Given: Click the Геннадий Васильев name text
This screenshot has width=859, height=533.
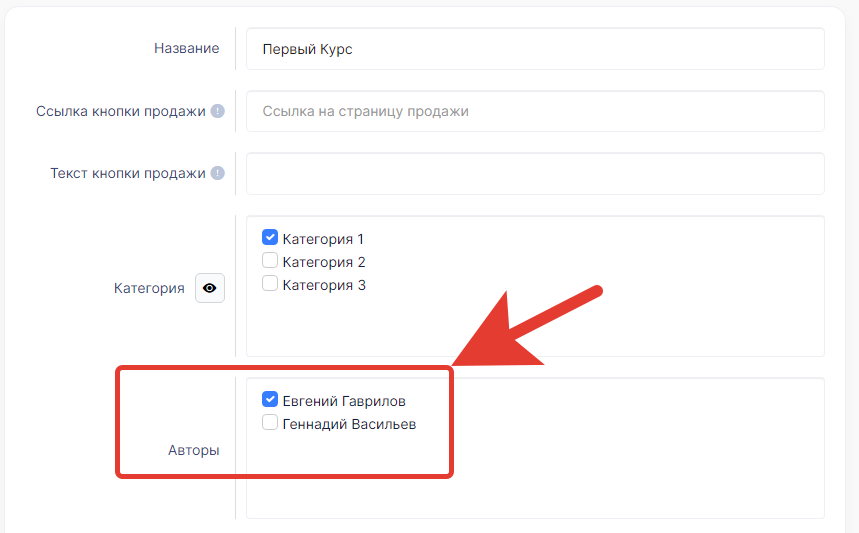Looking at the screenshot, I should click(349, 424).
